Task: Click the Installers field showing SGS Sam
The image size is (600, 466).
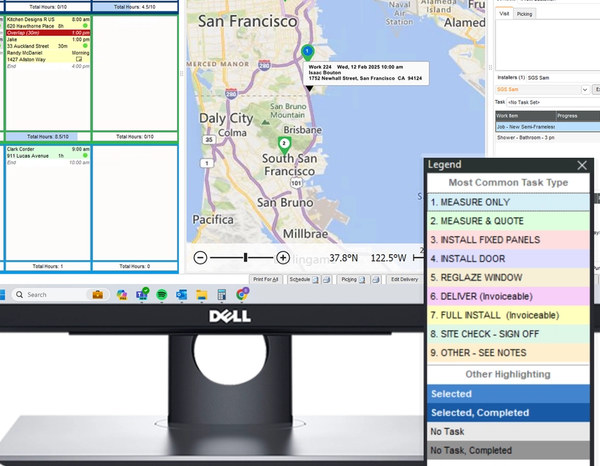Action: 562,78
